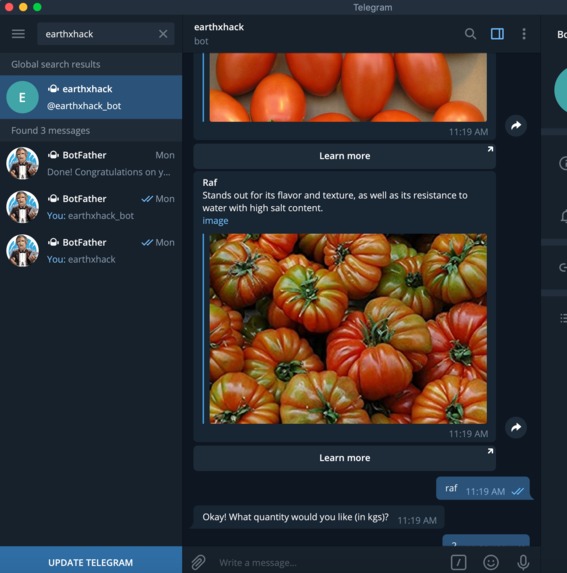Open the Raf tomatoes photo preview

point(348,329)
